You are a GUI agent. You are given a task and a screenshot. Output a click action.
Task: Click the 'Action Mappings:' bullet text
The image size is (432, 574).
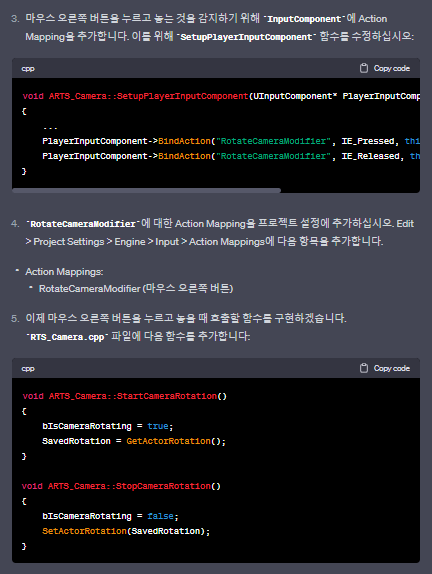pos(64,272)
